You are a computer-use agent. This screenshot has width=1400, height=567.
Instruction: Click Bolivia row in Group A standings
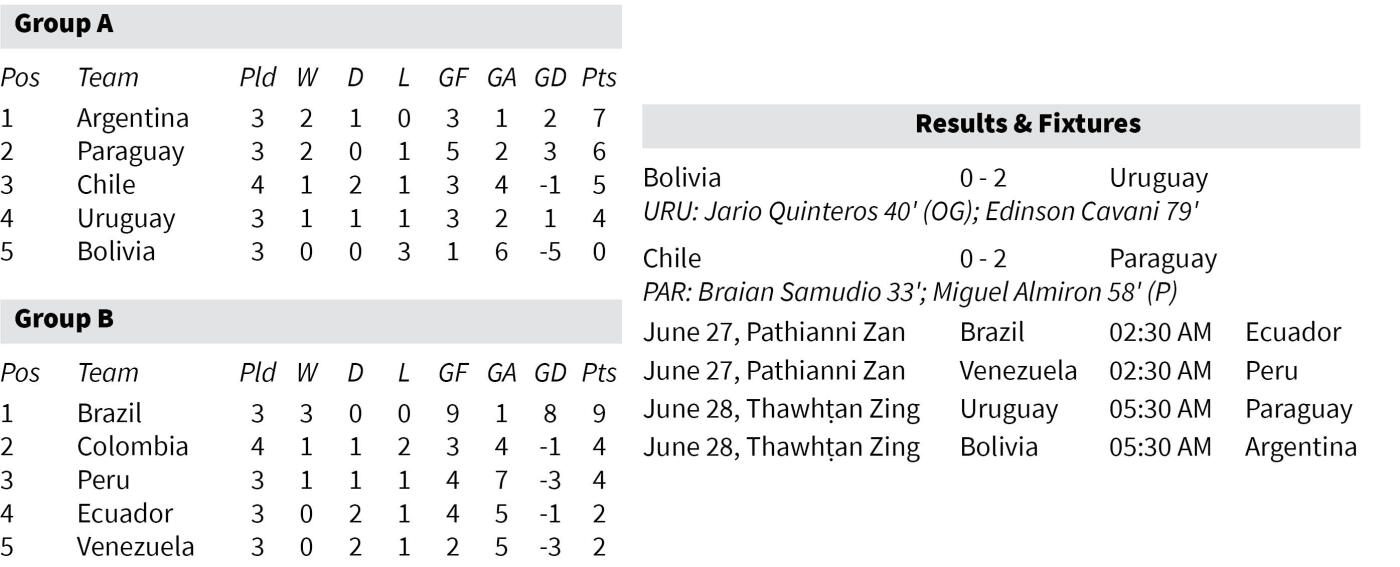tap(310, 251)
